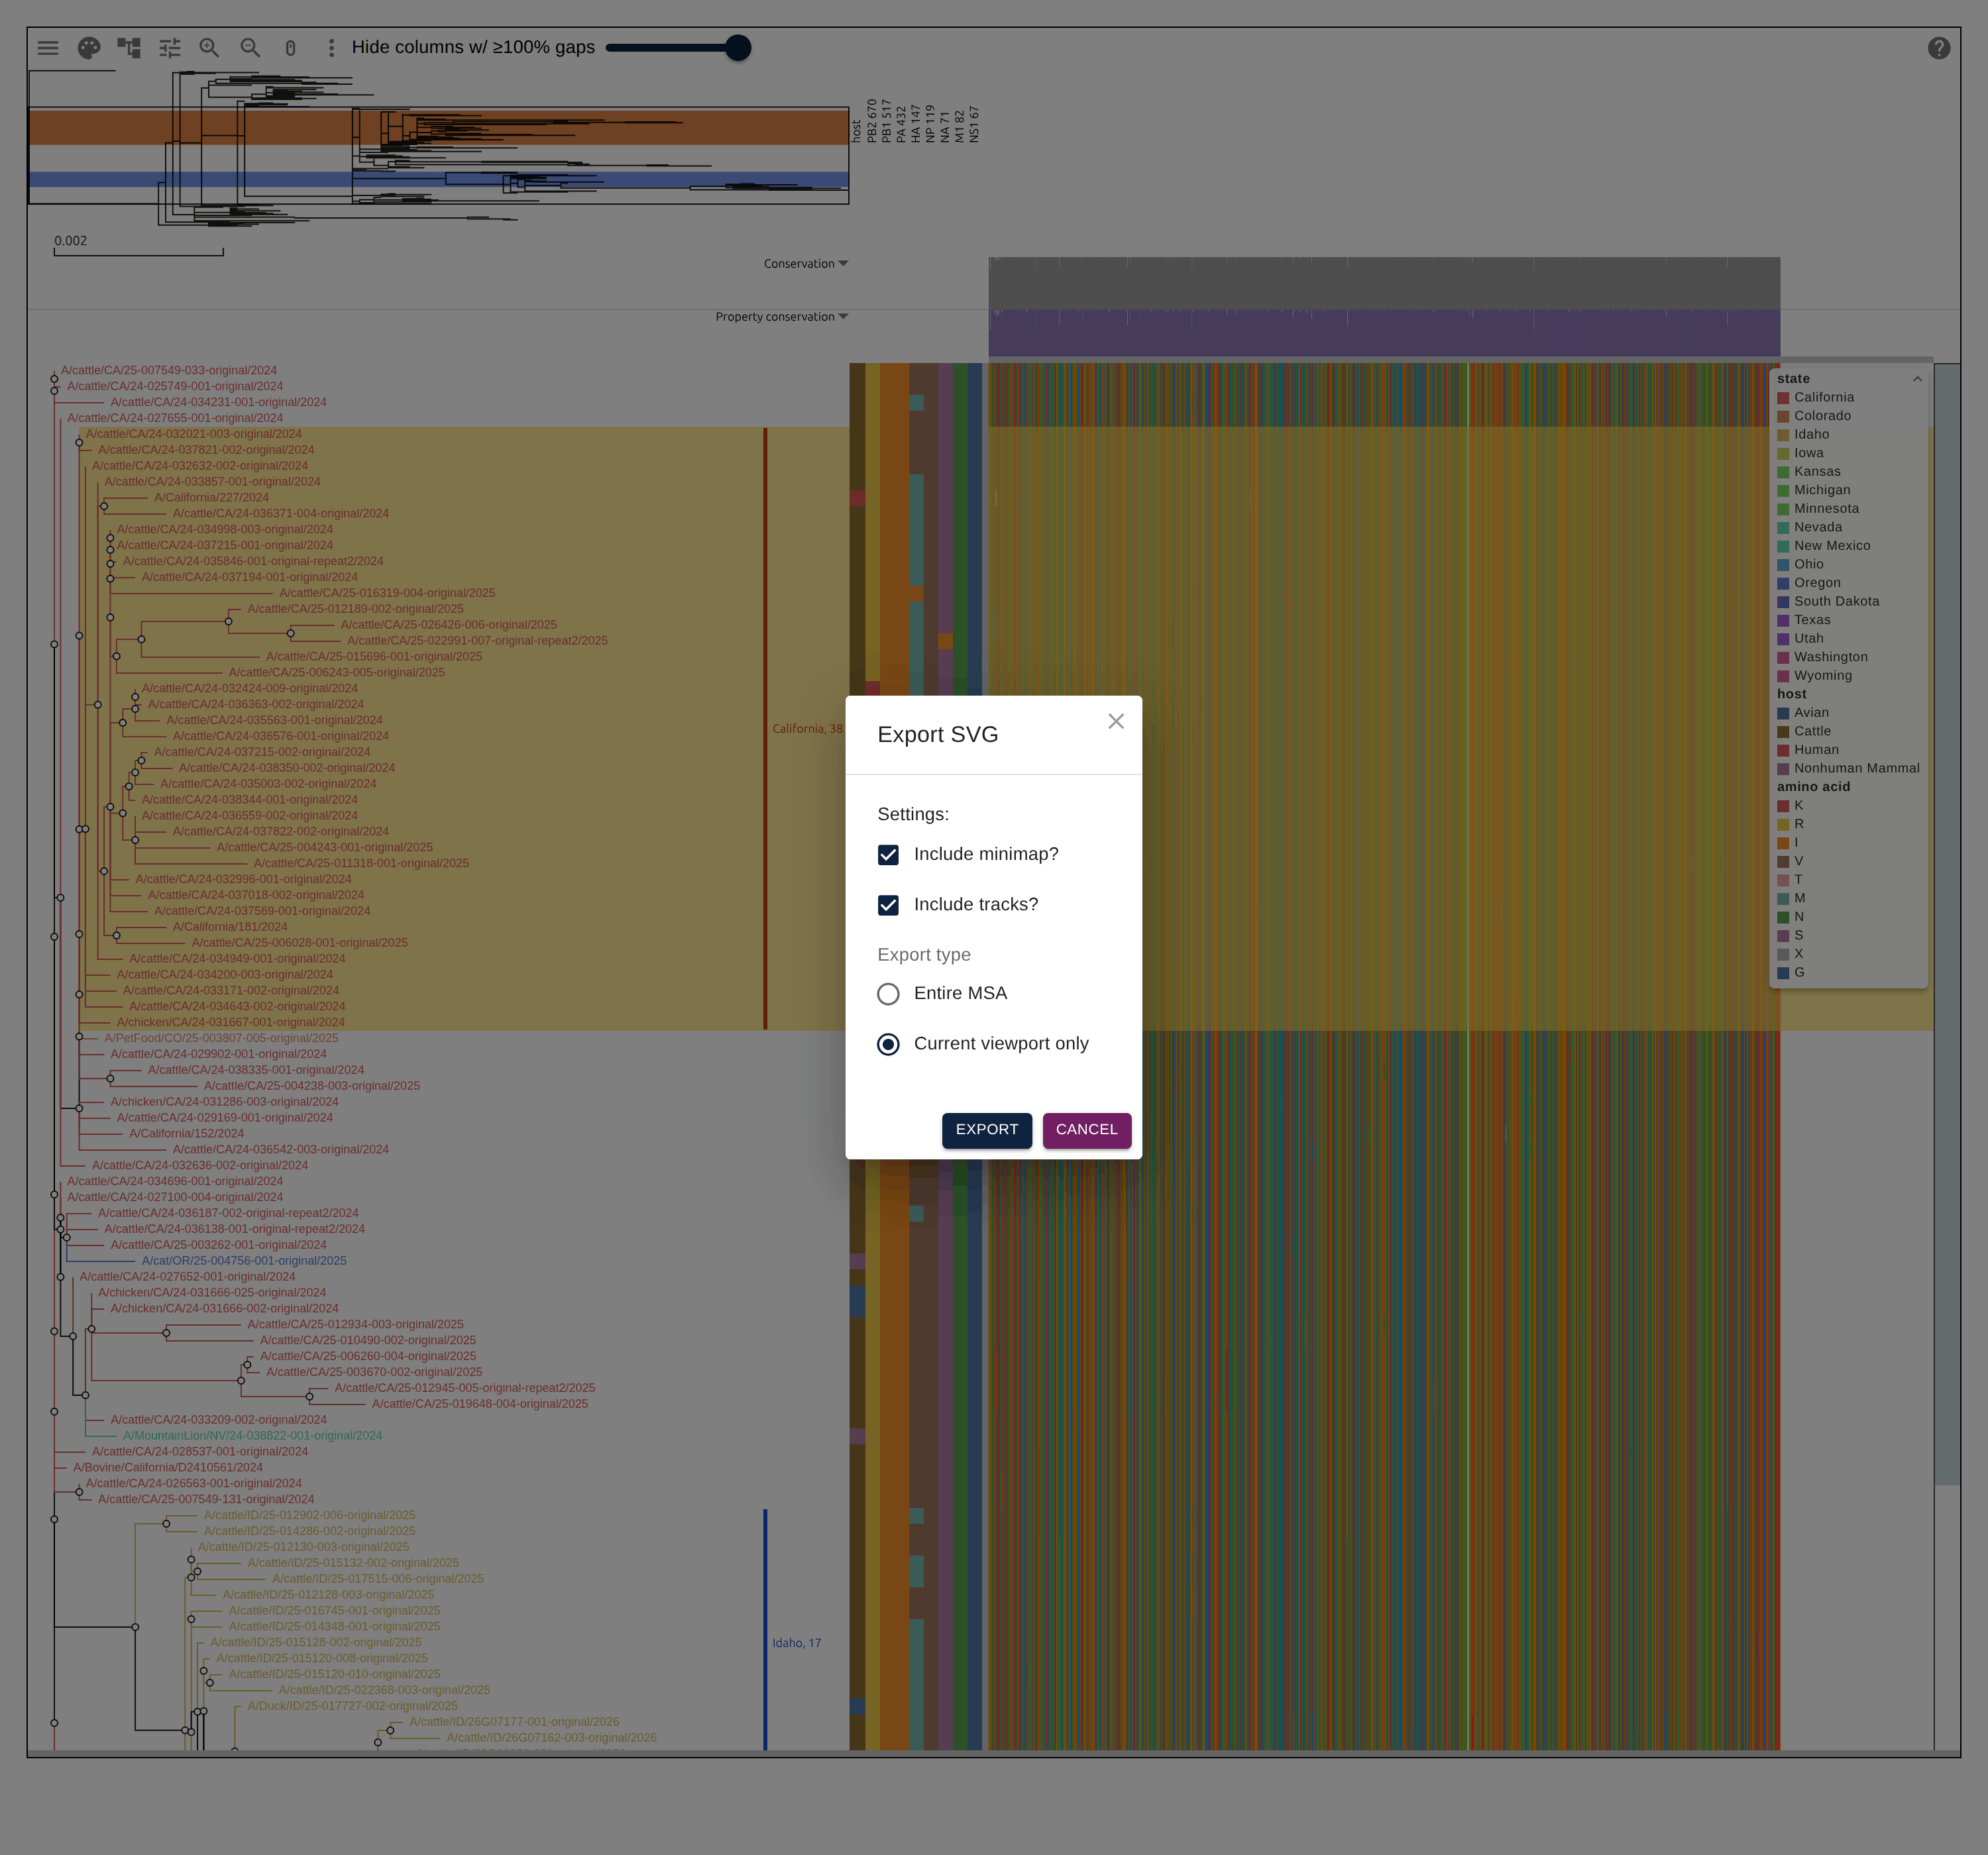This screenshot has height=1855, width=1988.
Task: Click the tree layout icon
Action: (x=129, y=48)
